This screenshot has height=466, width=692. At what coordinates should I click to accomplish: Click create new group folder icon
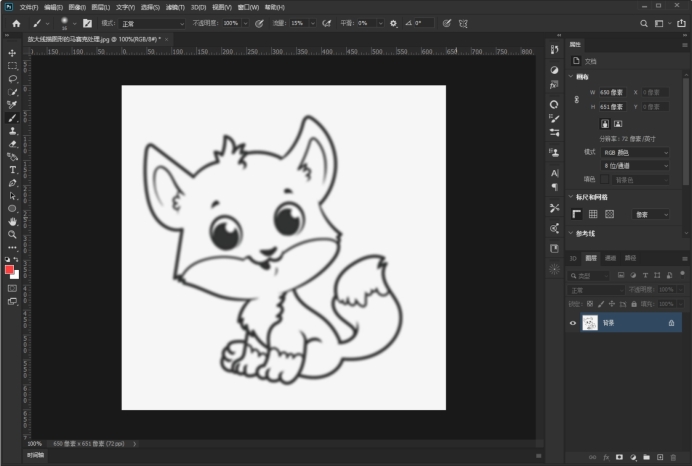click(647, 458)
